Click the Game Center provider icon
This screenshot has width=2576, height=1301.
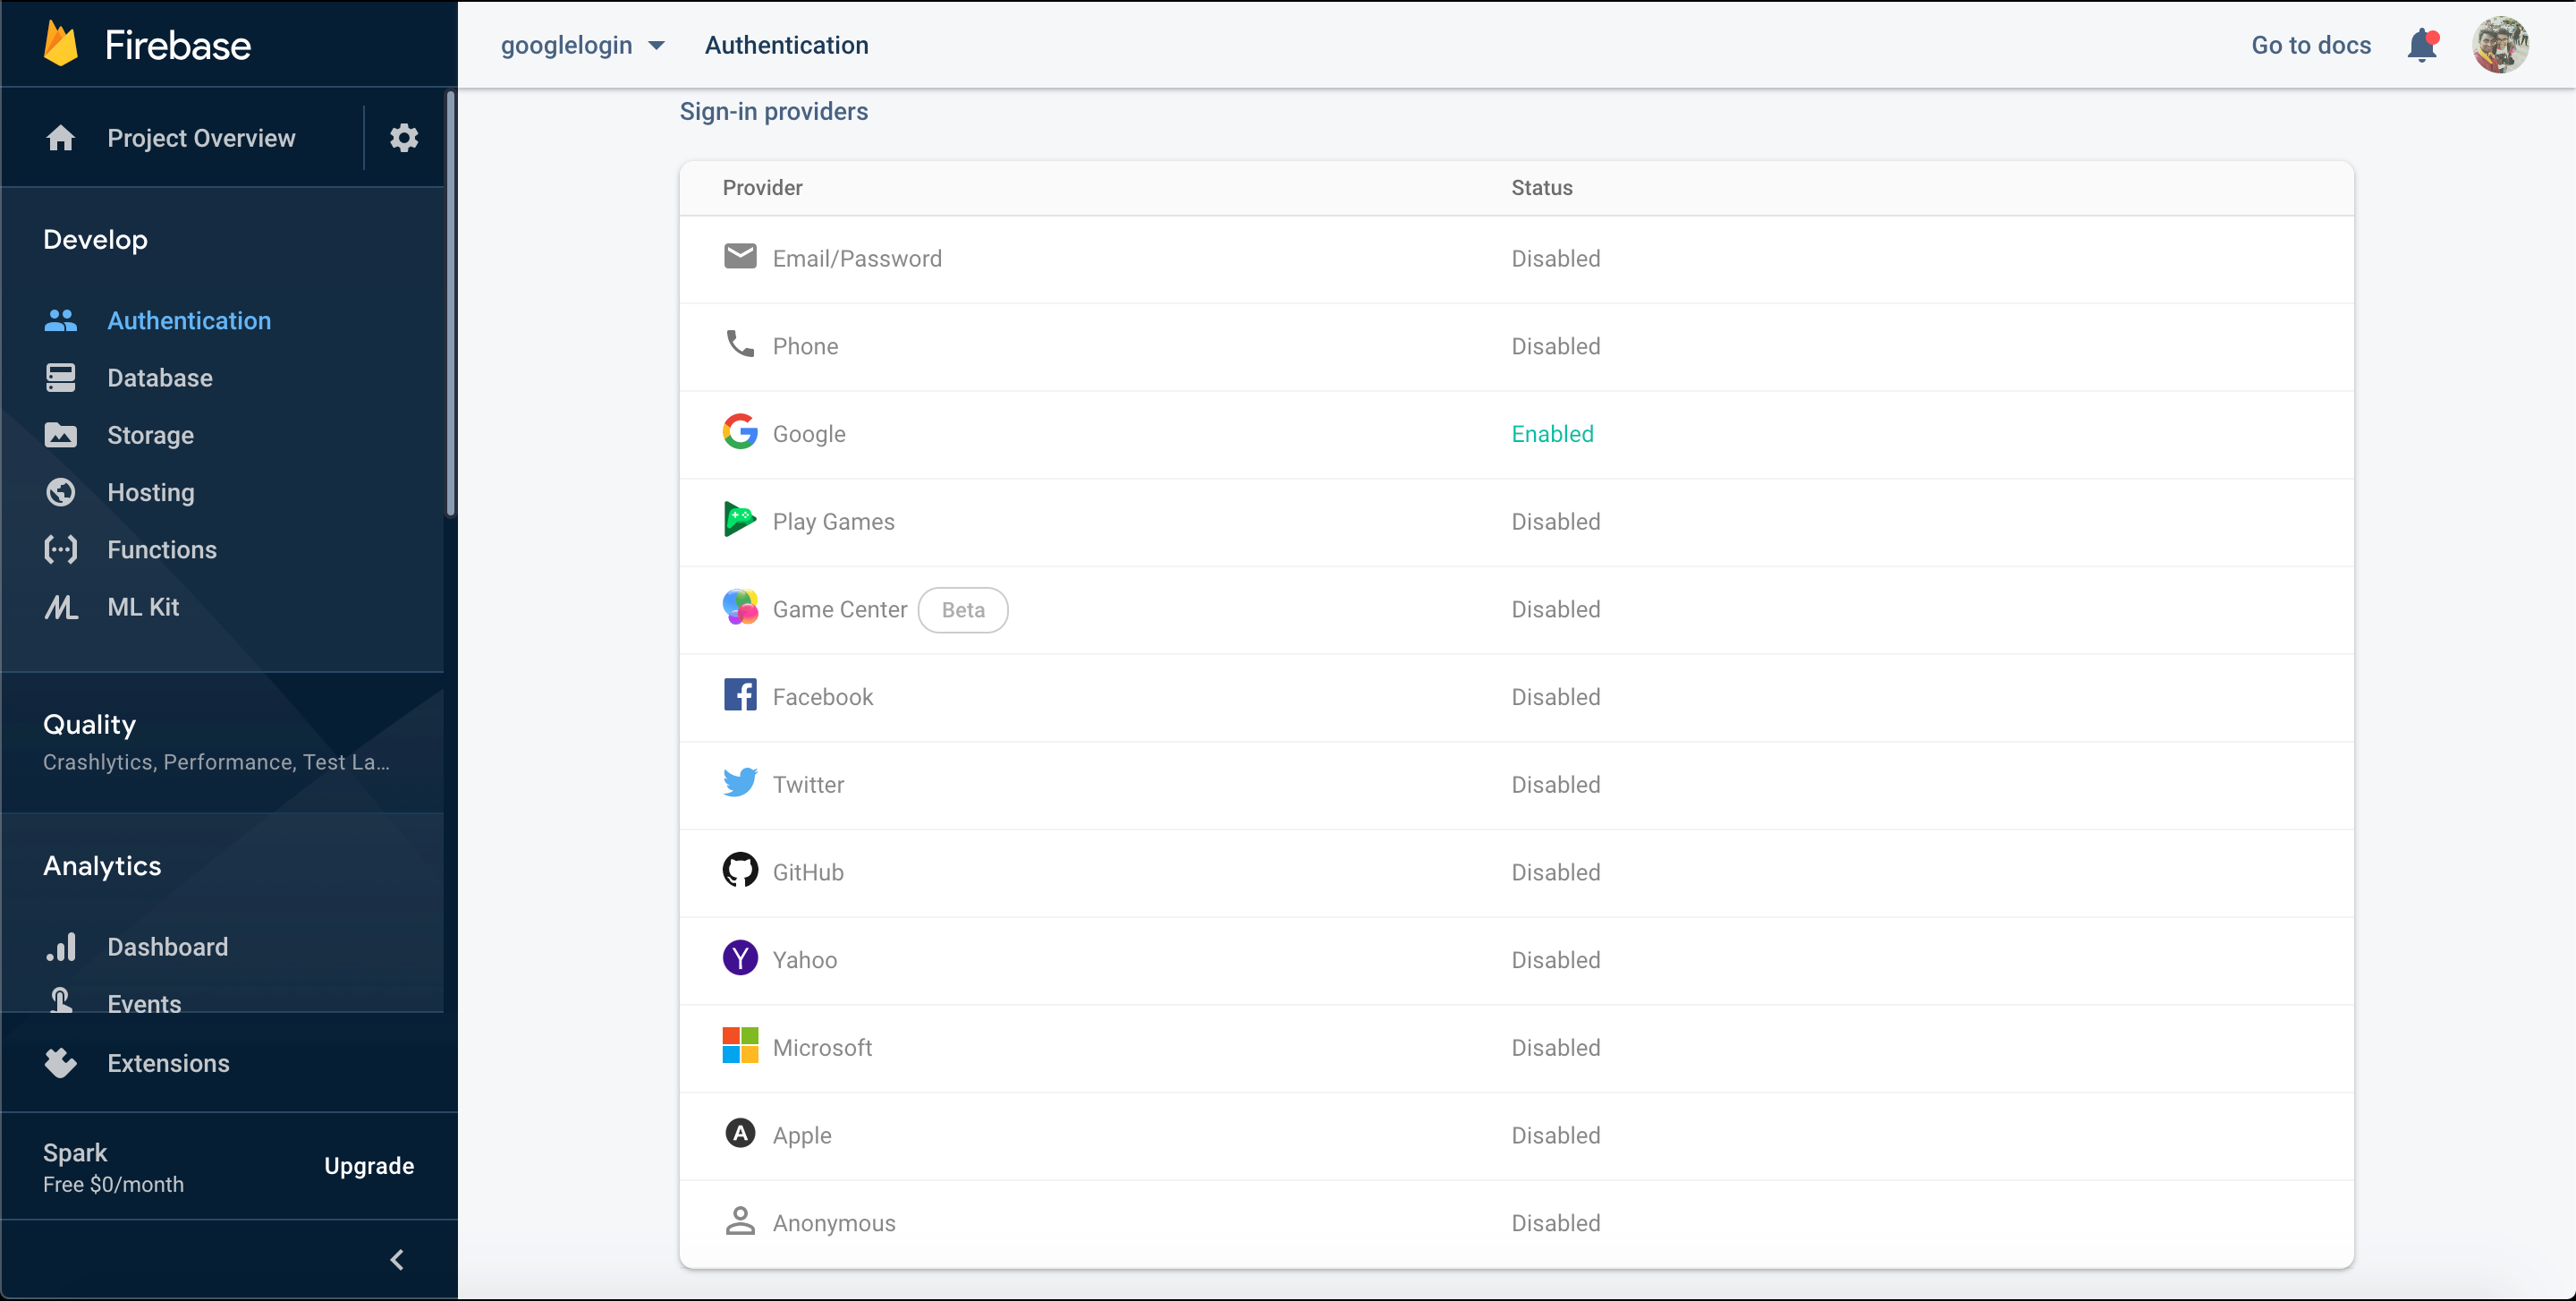740,607
